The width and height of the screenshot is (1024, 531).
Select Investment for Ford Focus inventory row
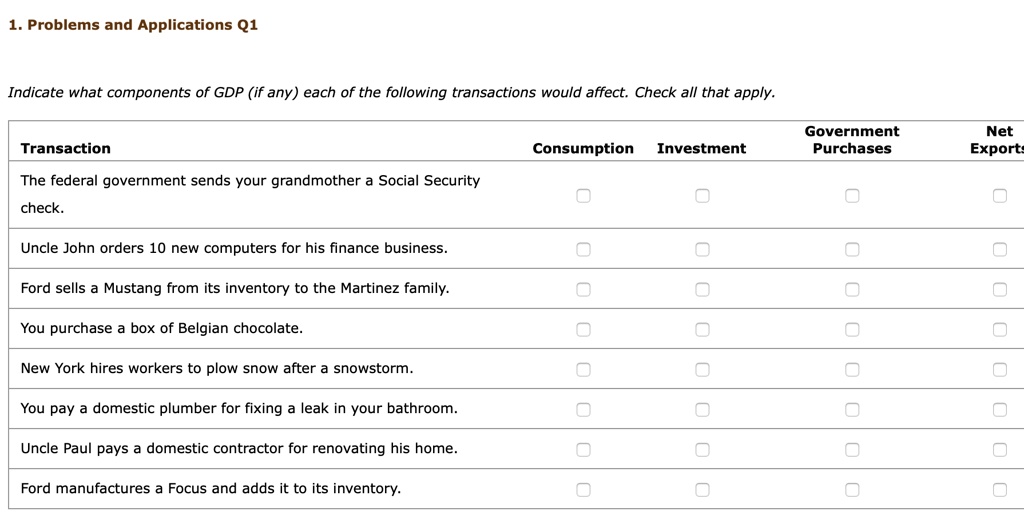(702, 490)
